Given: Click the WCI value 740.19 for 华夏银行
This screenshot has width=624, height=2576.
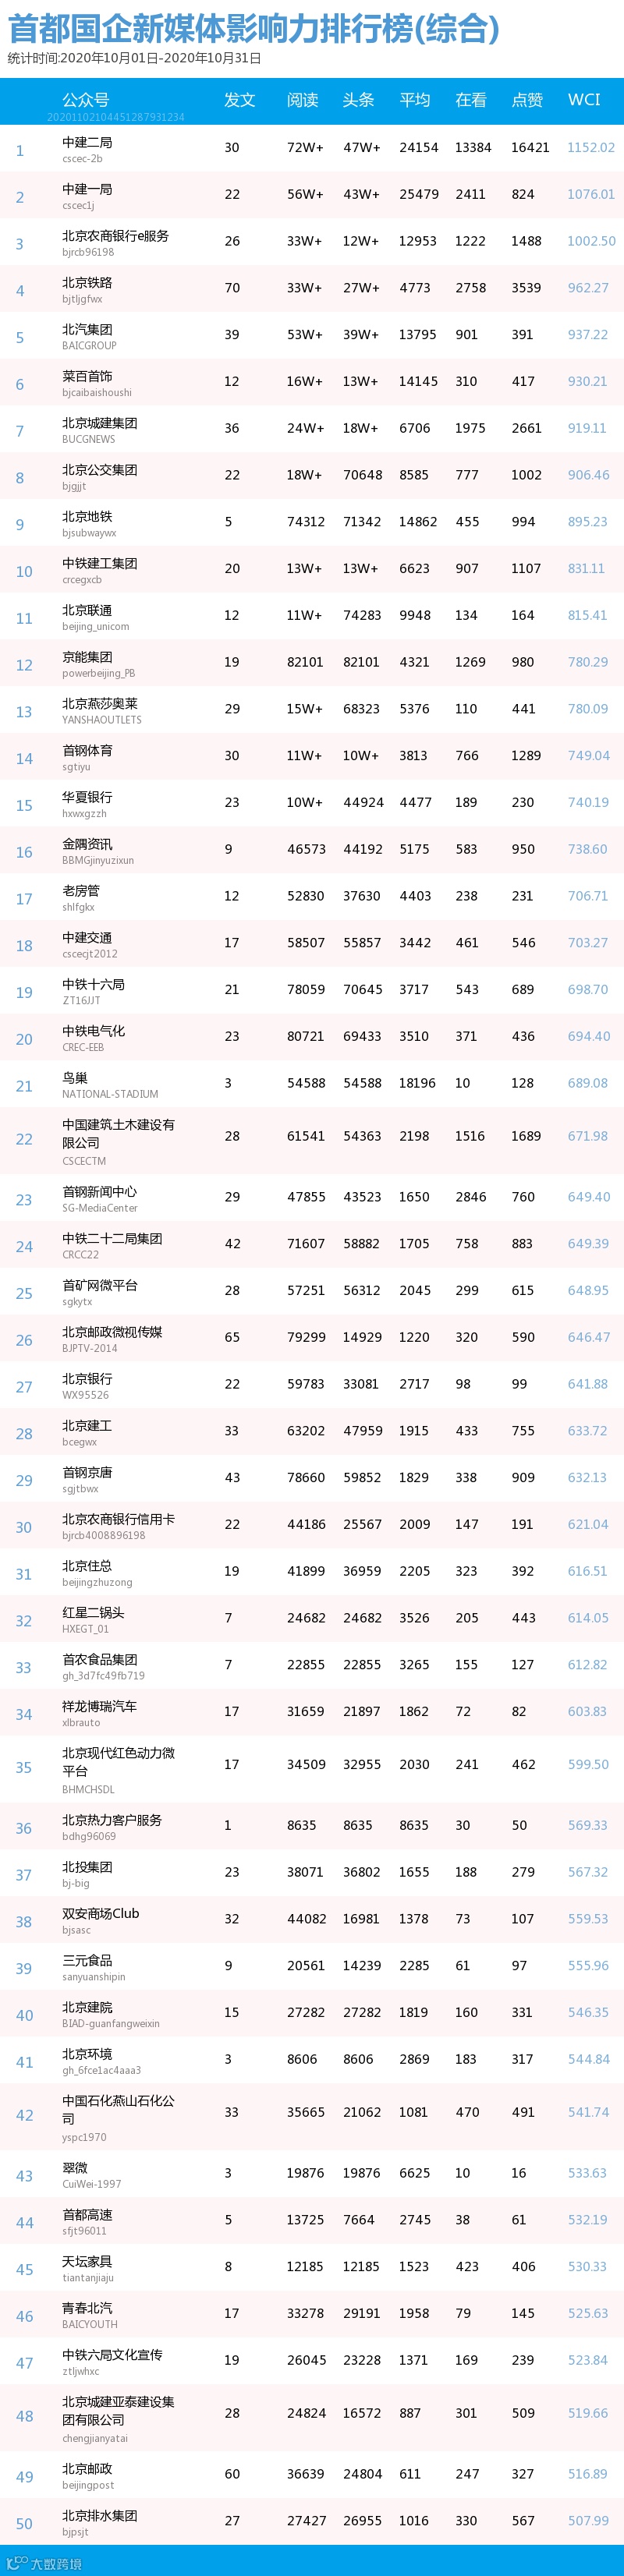Looking at the screenshot, I should point(588,803).
